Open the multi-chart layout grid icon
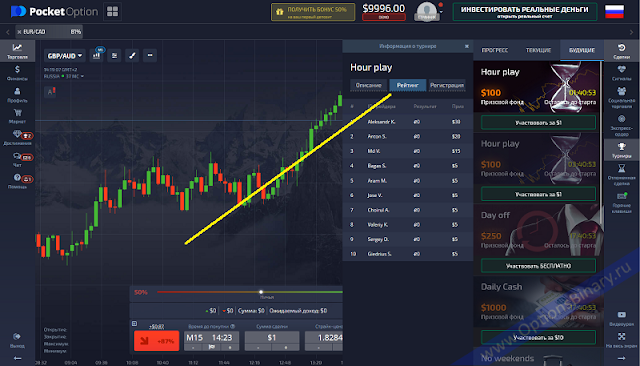 click(112, 11)
